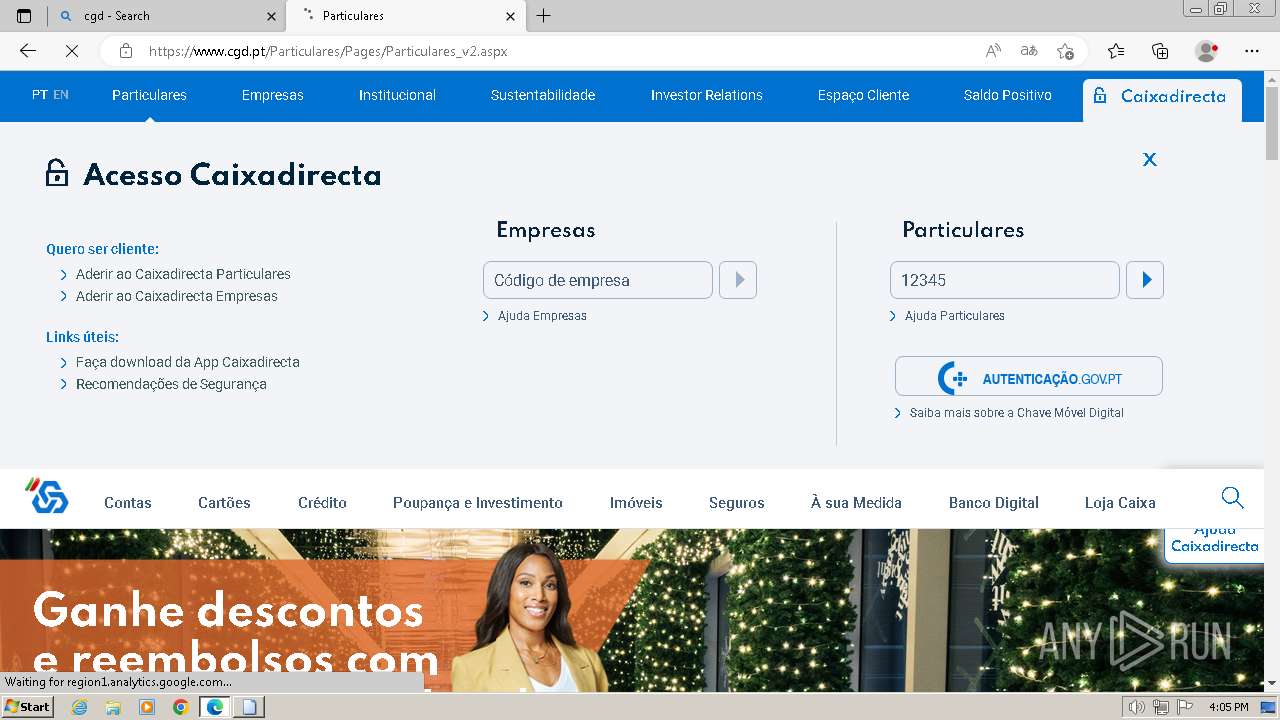Open Institucional top menu
Image resolution: width=1280 pixels, height=720 pixels.
pyautogui.click(x=397, y=95)
